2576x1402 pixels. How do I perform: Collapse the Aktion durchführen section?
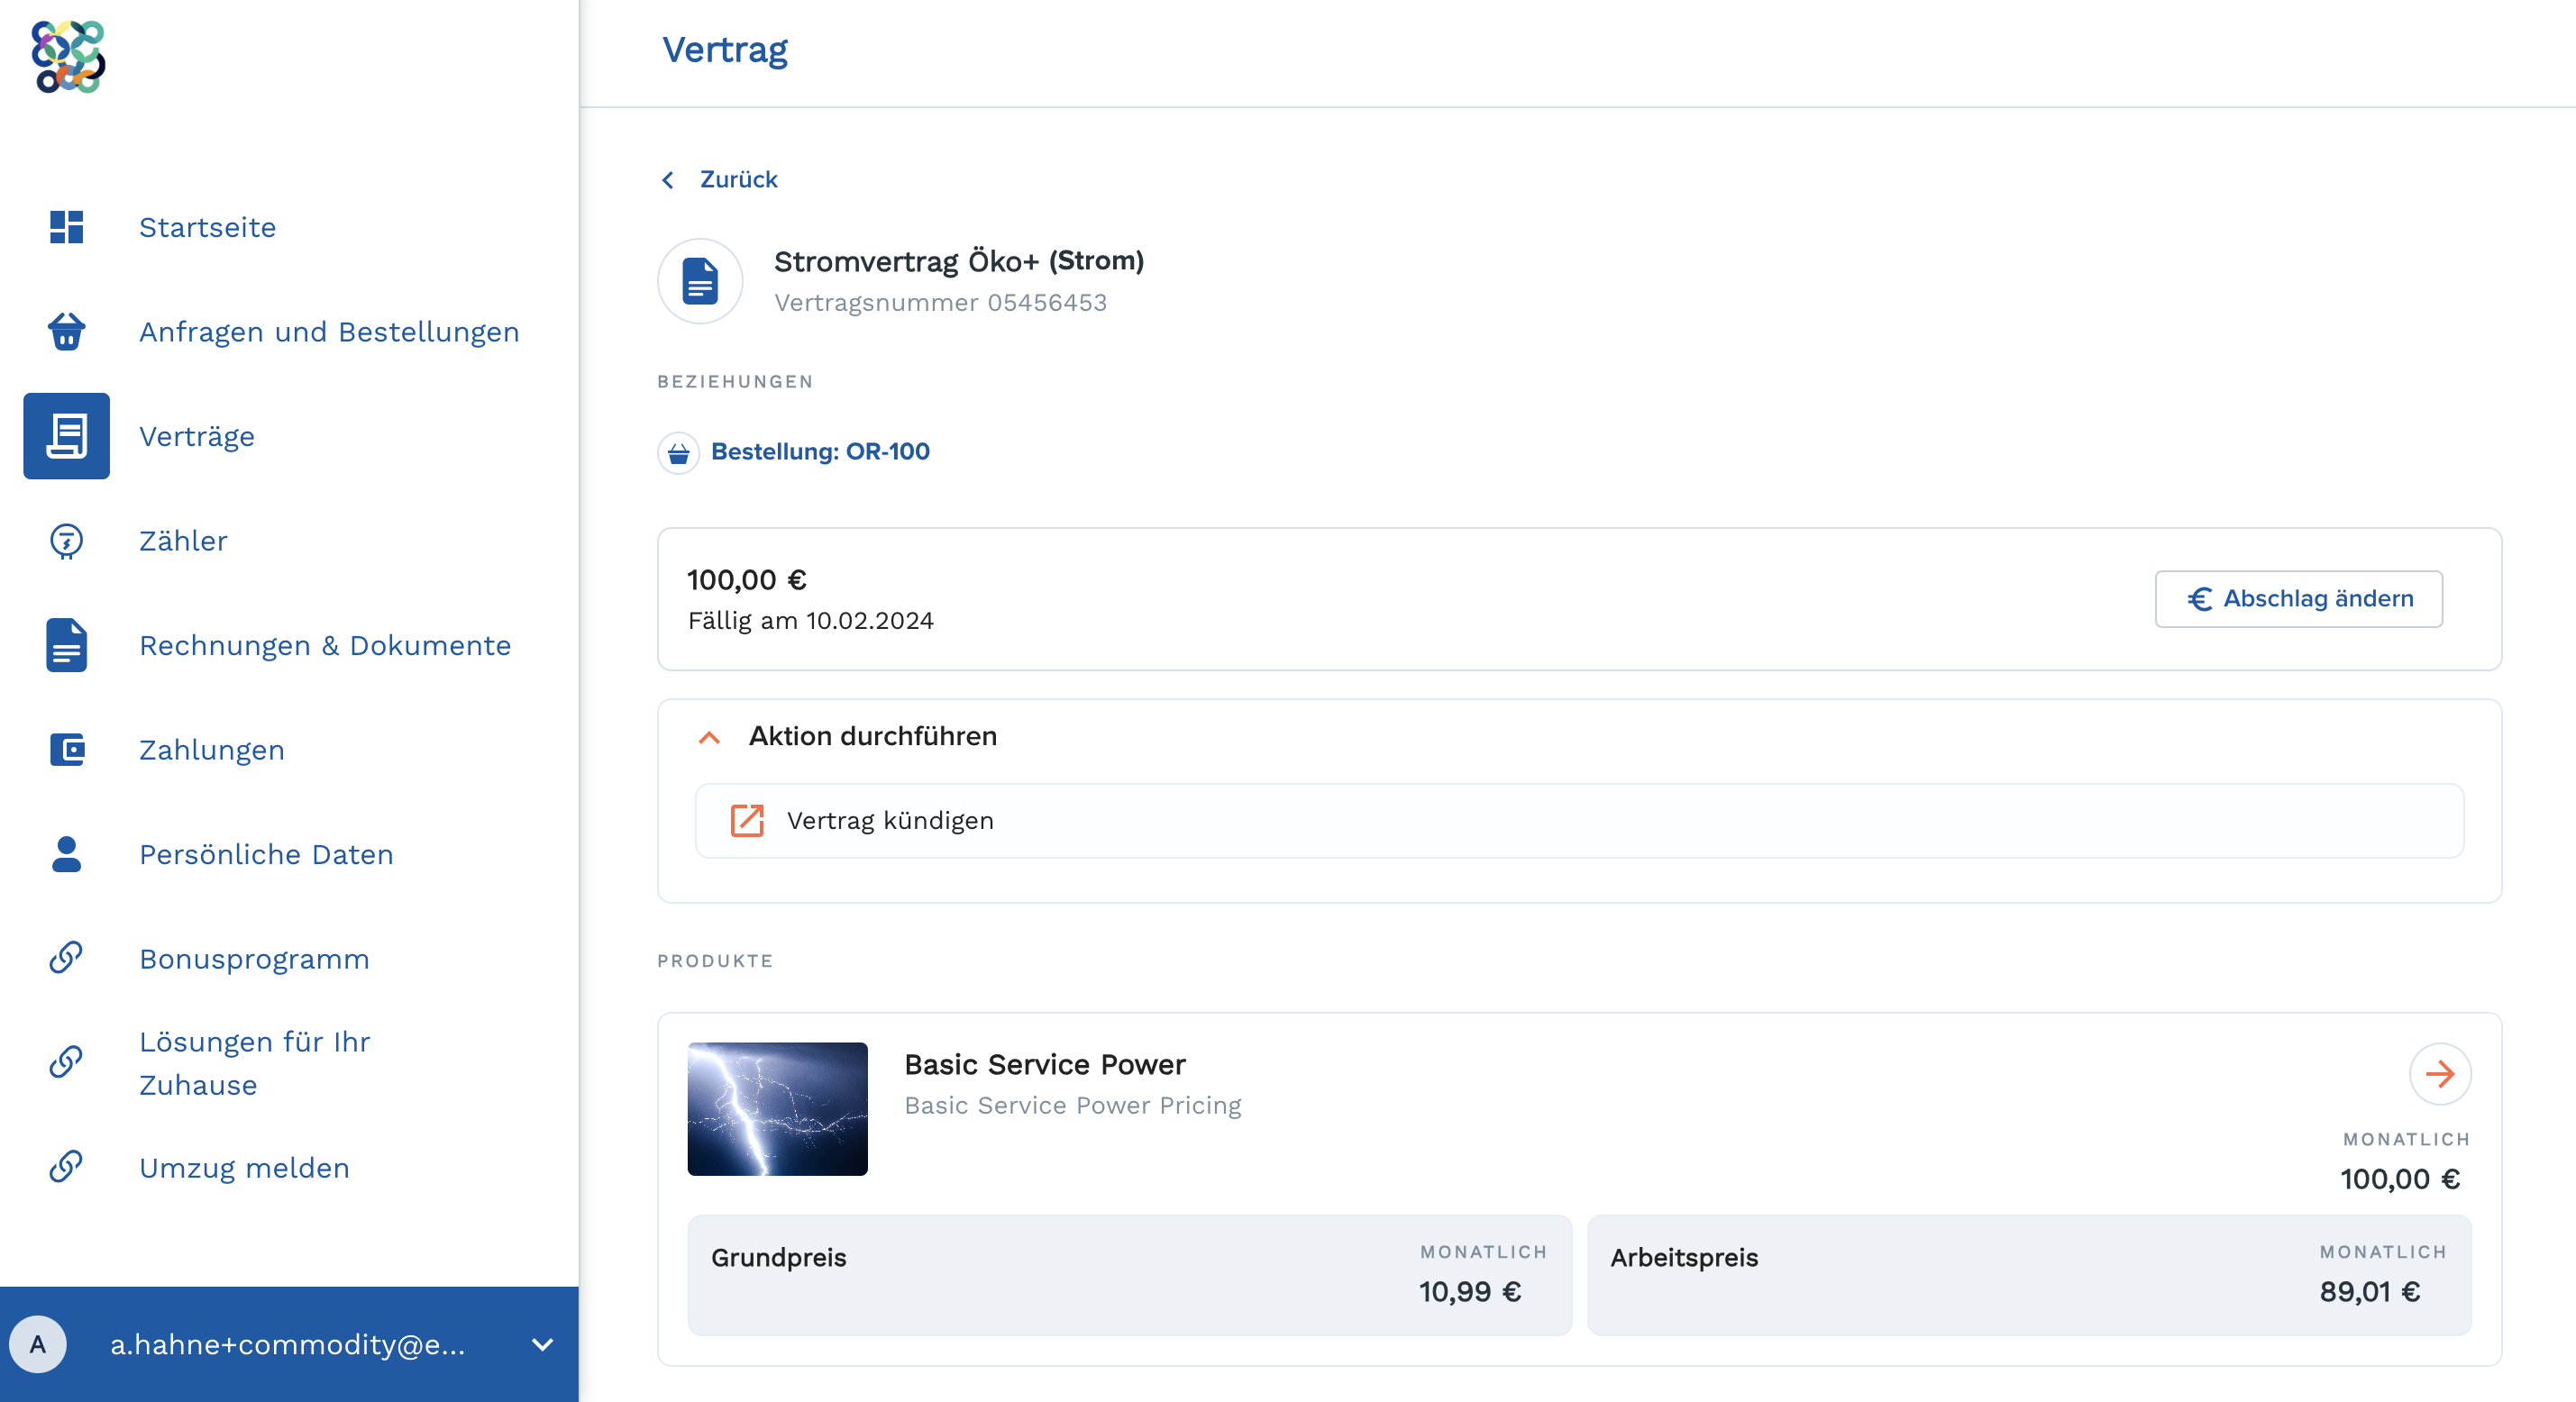(709, 736)
